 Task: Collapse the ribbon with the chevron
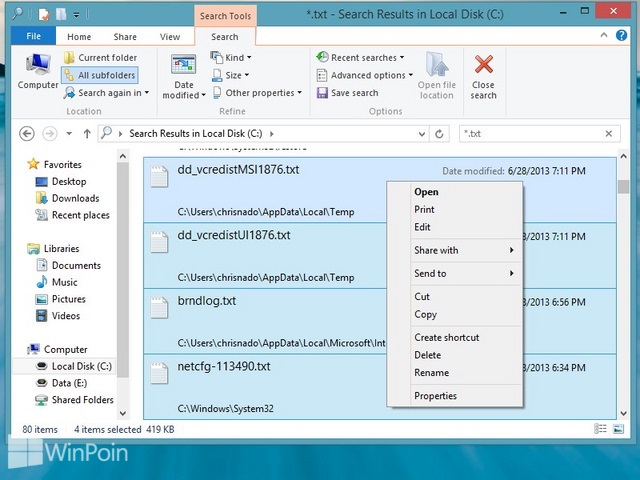pos(604,36)
